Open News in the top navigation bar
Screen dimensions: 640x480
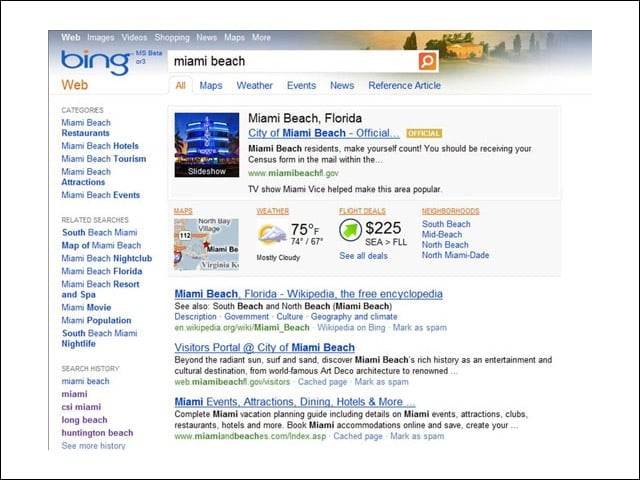click(207, 37)
